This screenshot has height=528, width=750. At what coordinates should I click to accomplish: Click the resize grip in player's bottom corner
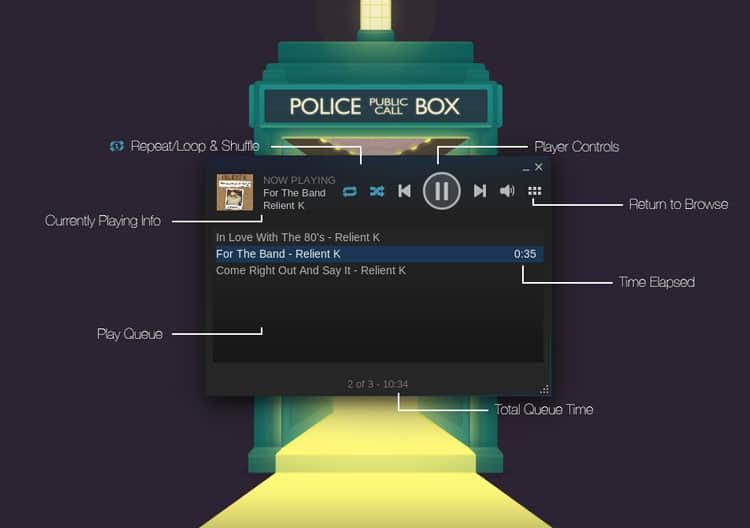pos(544,389)
